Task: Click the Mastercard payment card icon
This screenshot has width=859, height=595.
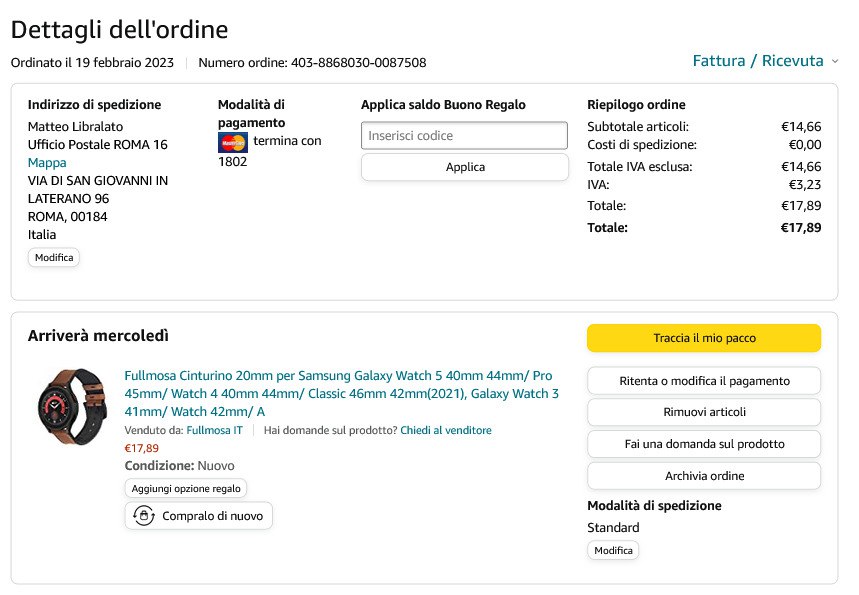Action: [233, 142]
